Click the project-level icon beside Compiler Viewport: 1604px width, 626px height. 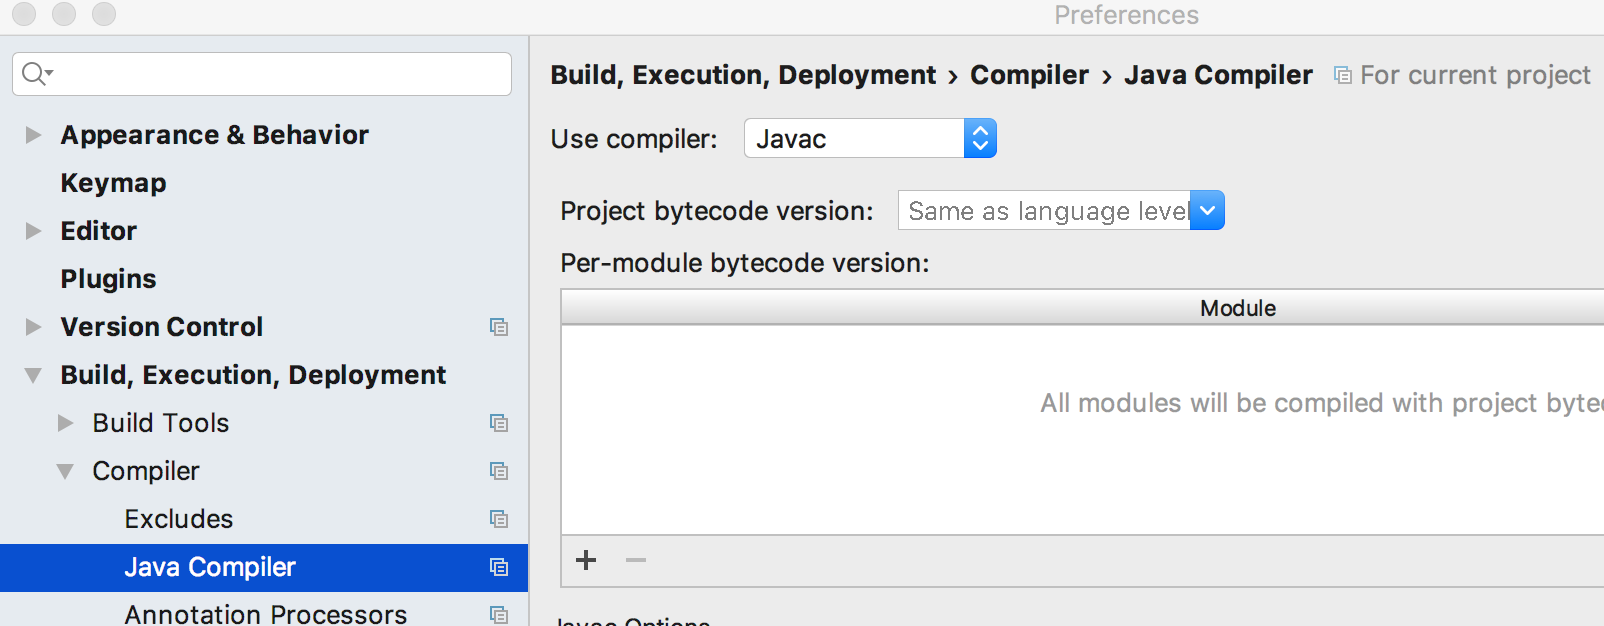click(x=499, y=471)
